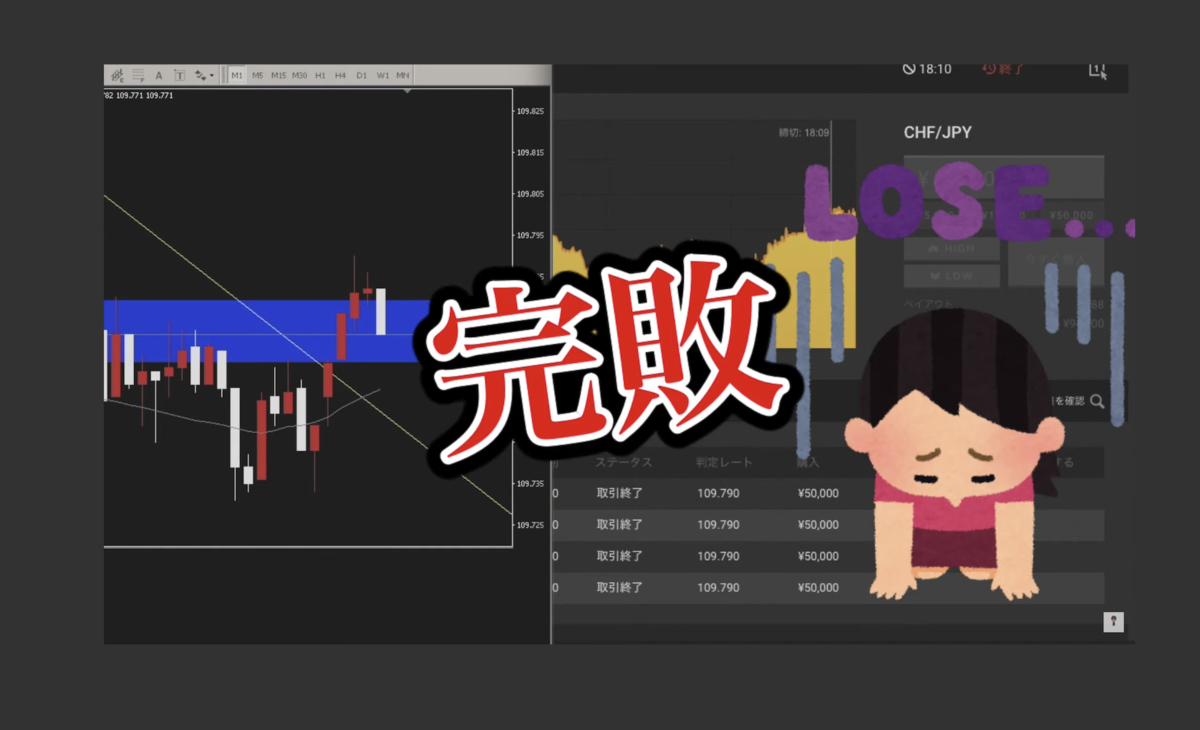Click the 109.815 price axis label
The height and width of the screenshot is (730, 1200).
[x=531, y=153]
